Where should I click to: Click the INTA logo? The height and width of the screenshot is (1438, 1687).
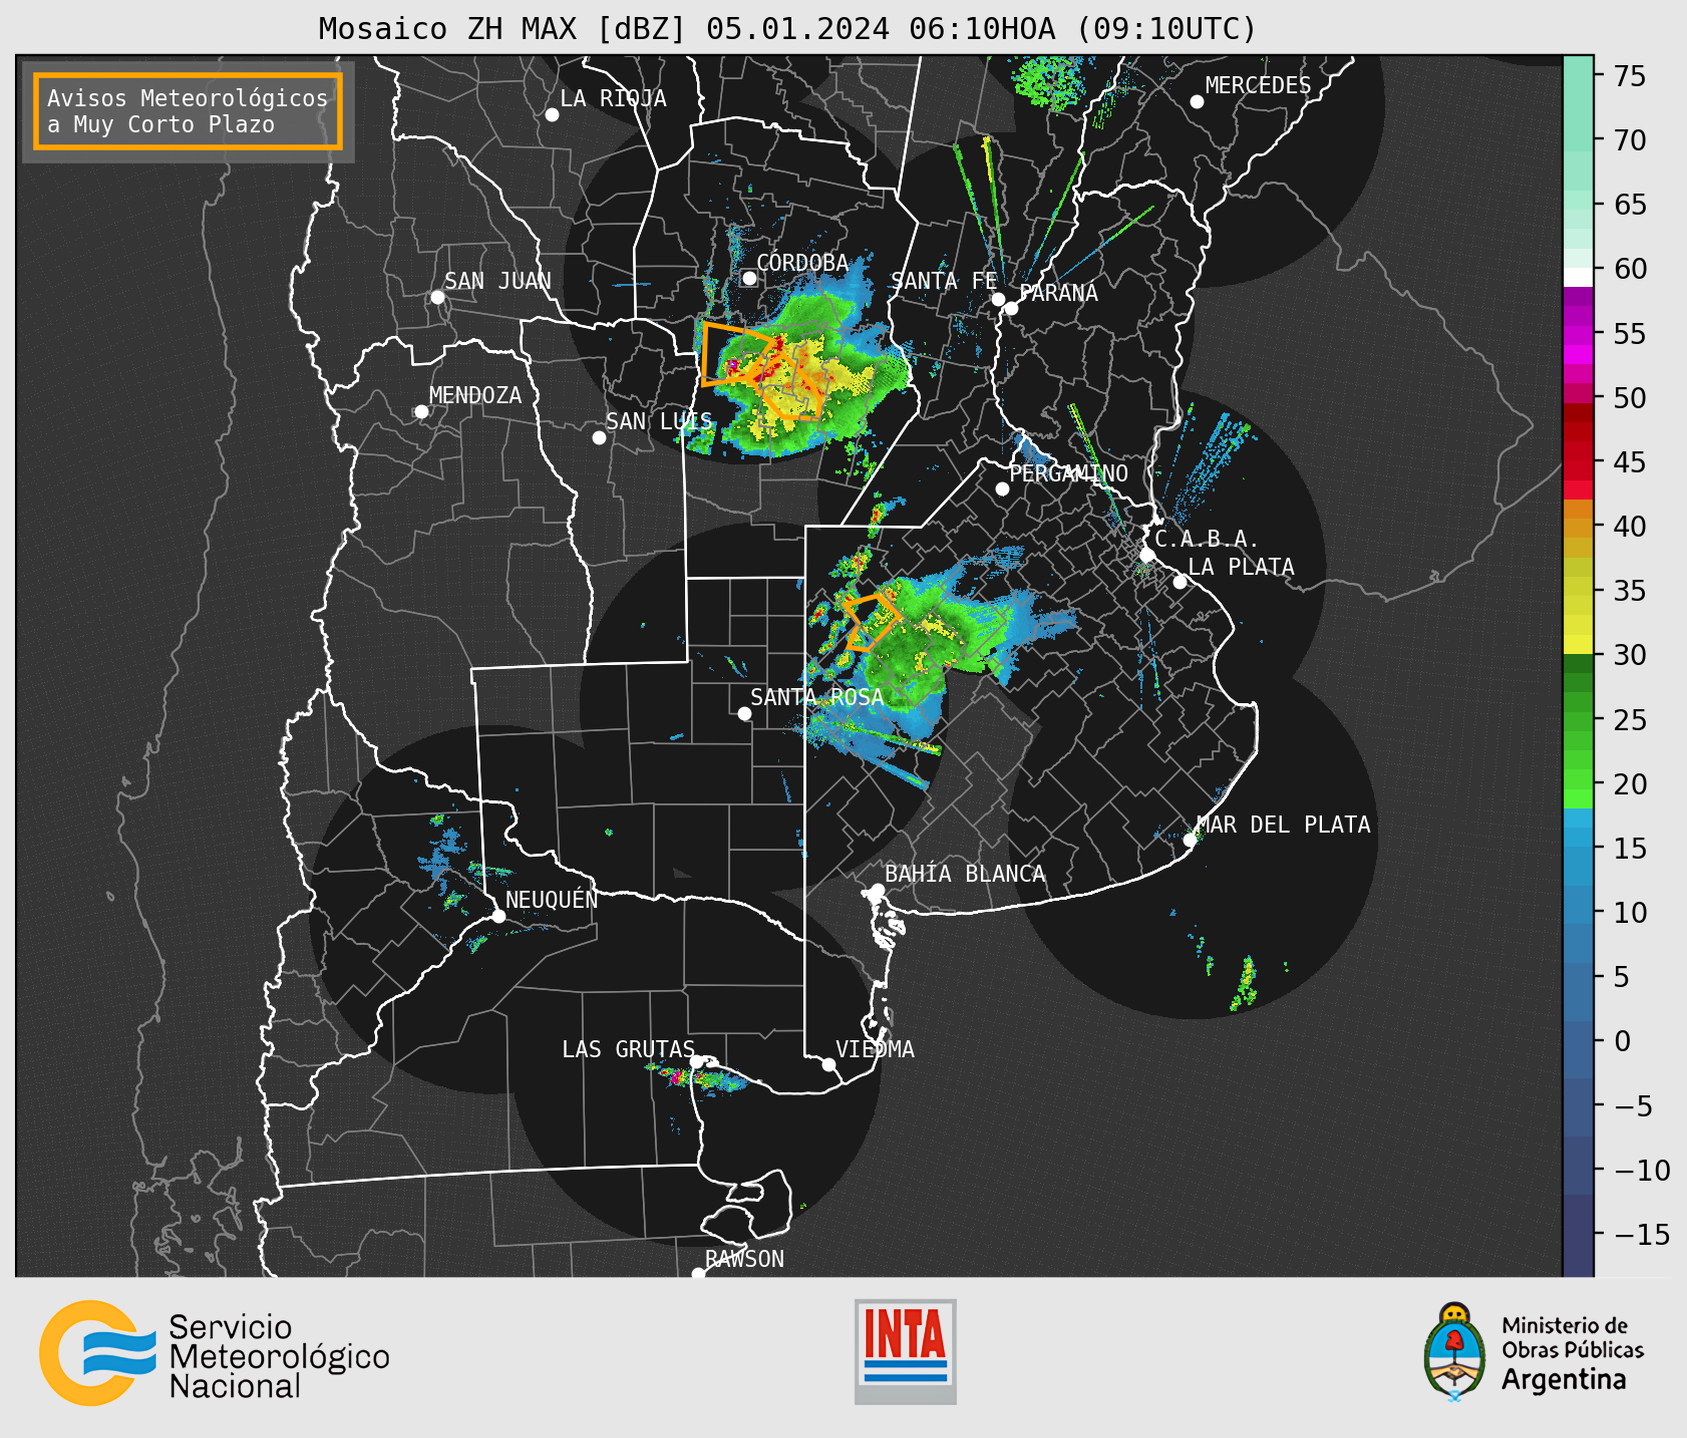905,1351
